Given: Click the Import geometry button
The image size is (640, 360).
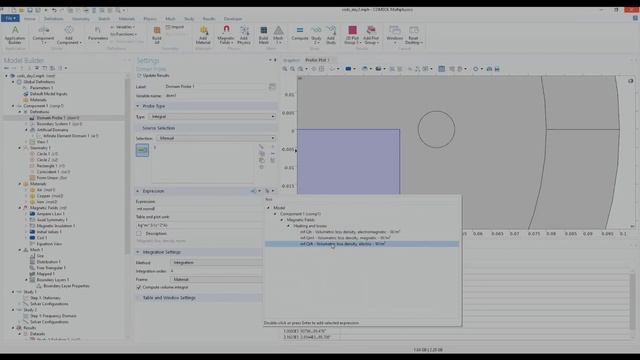Looking at the screenshot, I should [x=175, y=27].
